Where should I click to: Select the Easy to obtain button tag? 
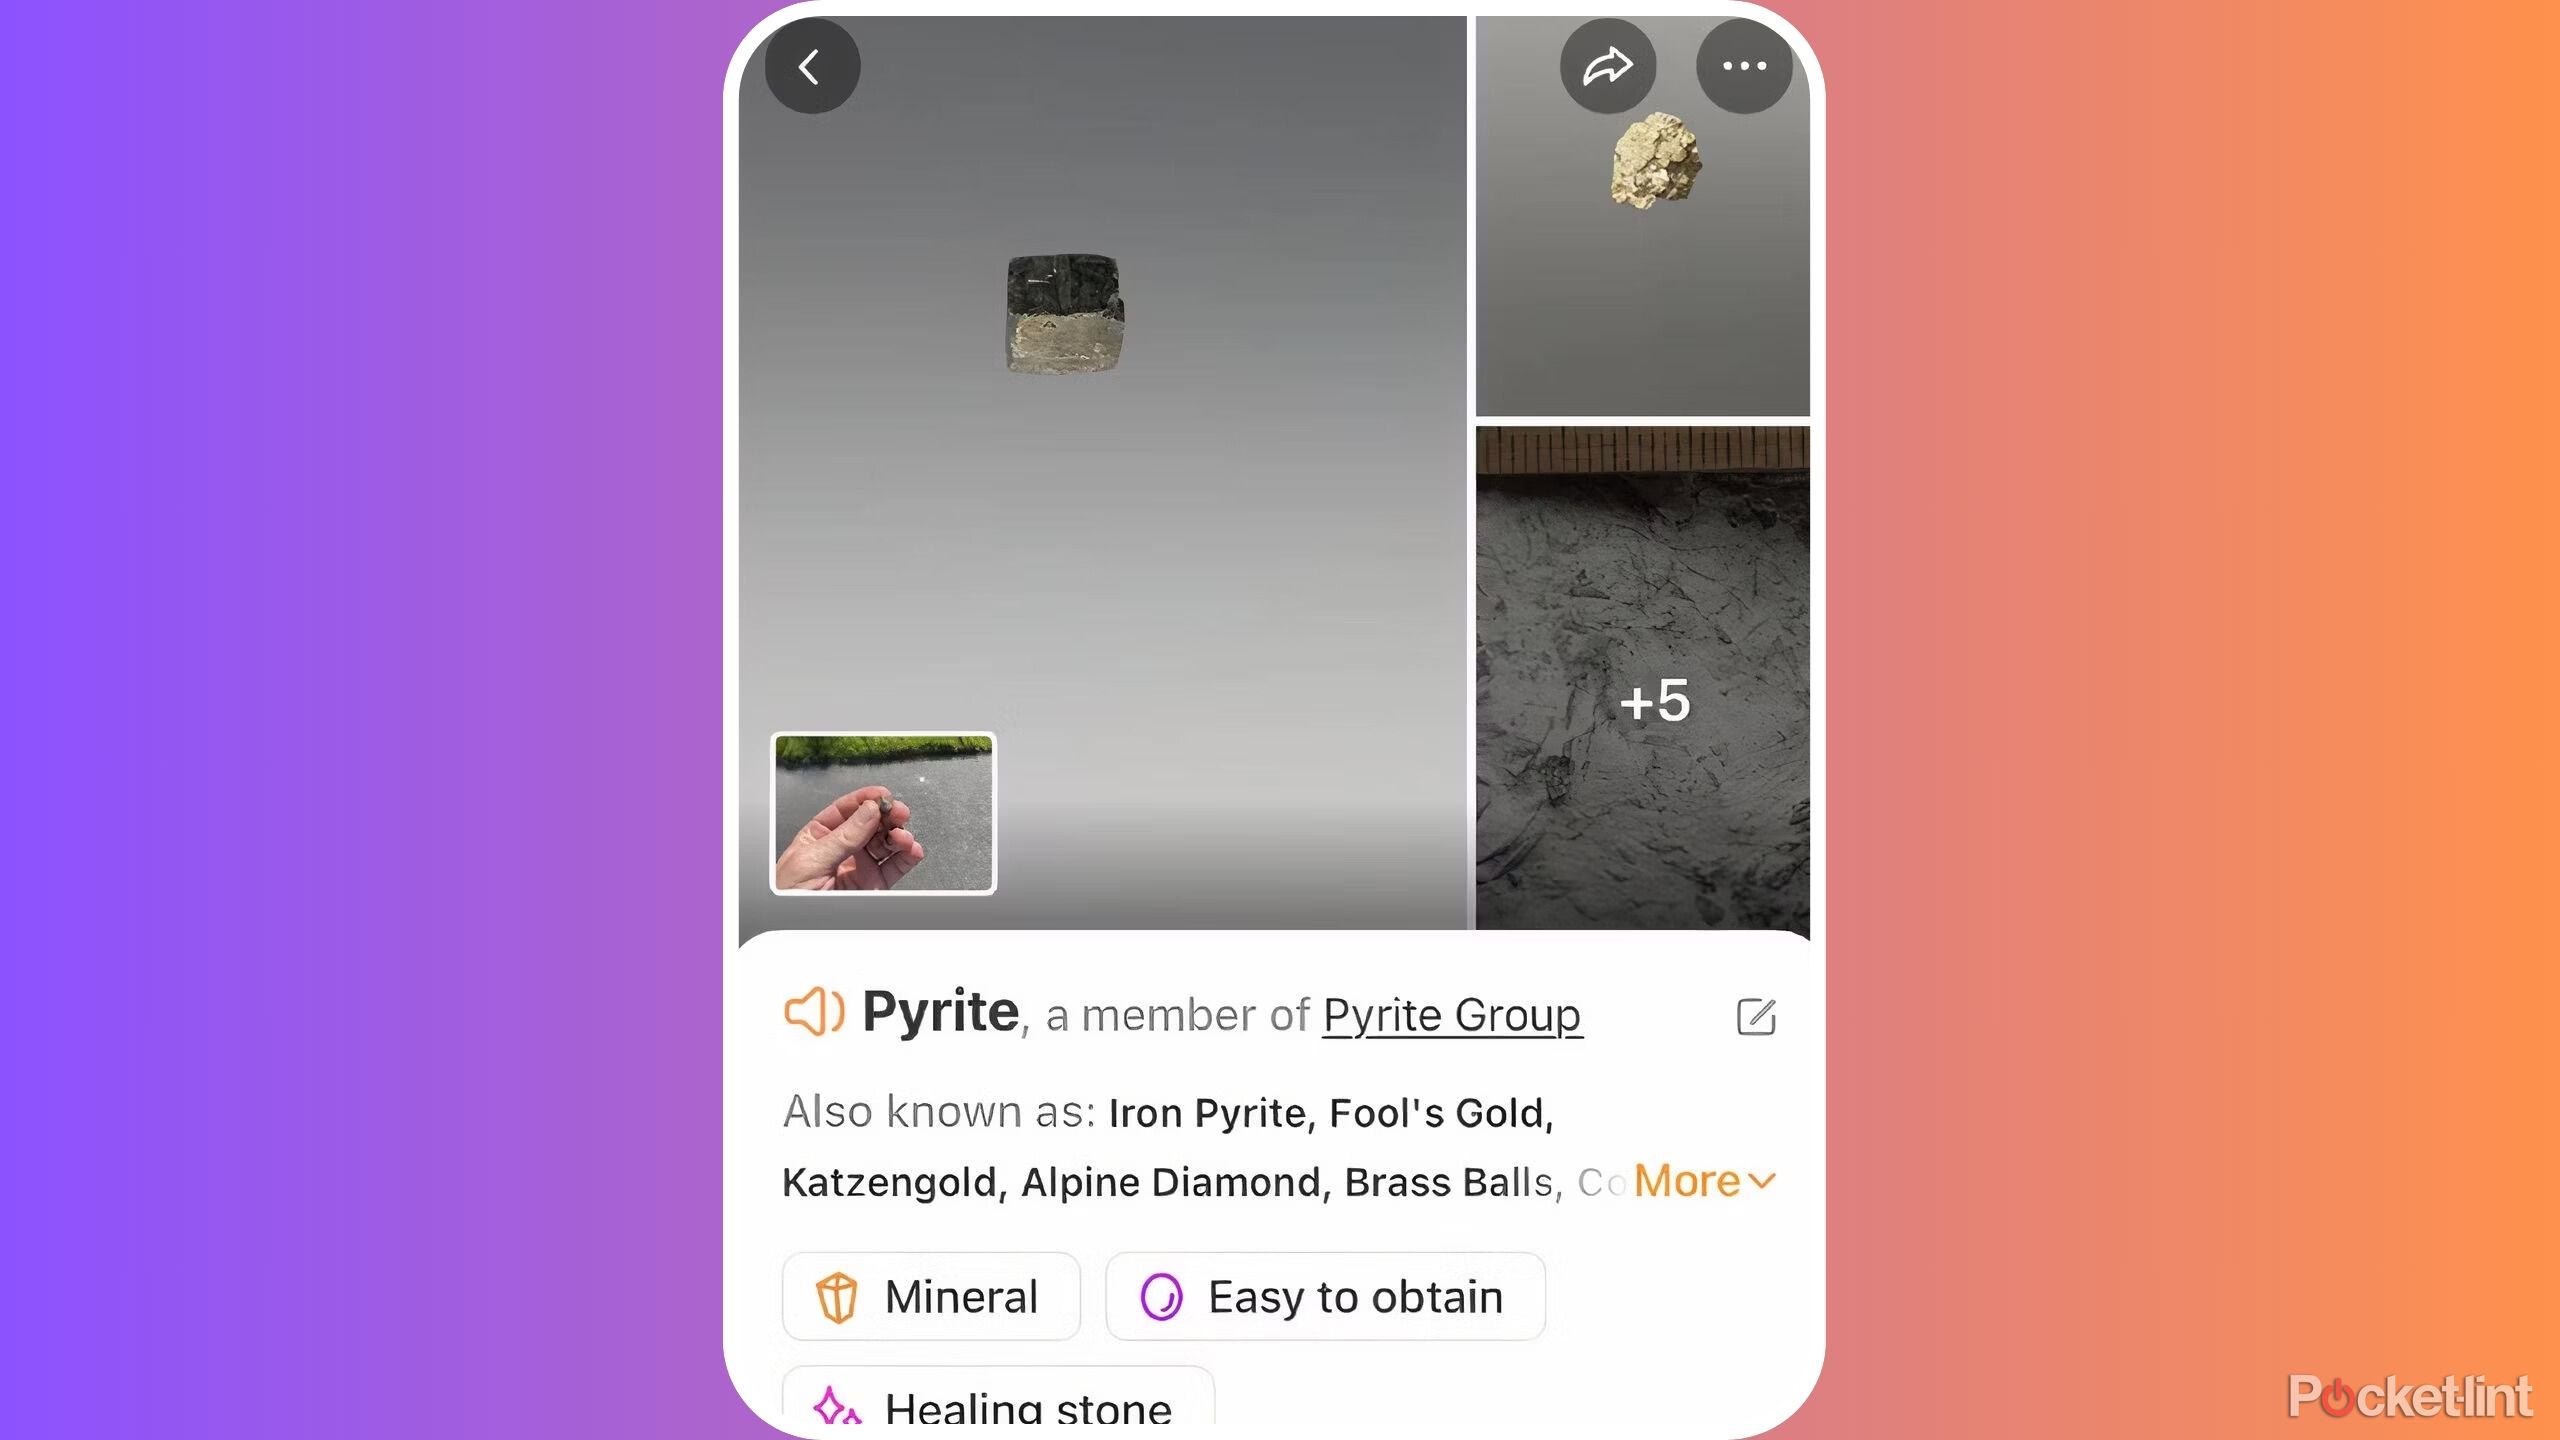tap(1320, 1296)
